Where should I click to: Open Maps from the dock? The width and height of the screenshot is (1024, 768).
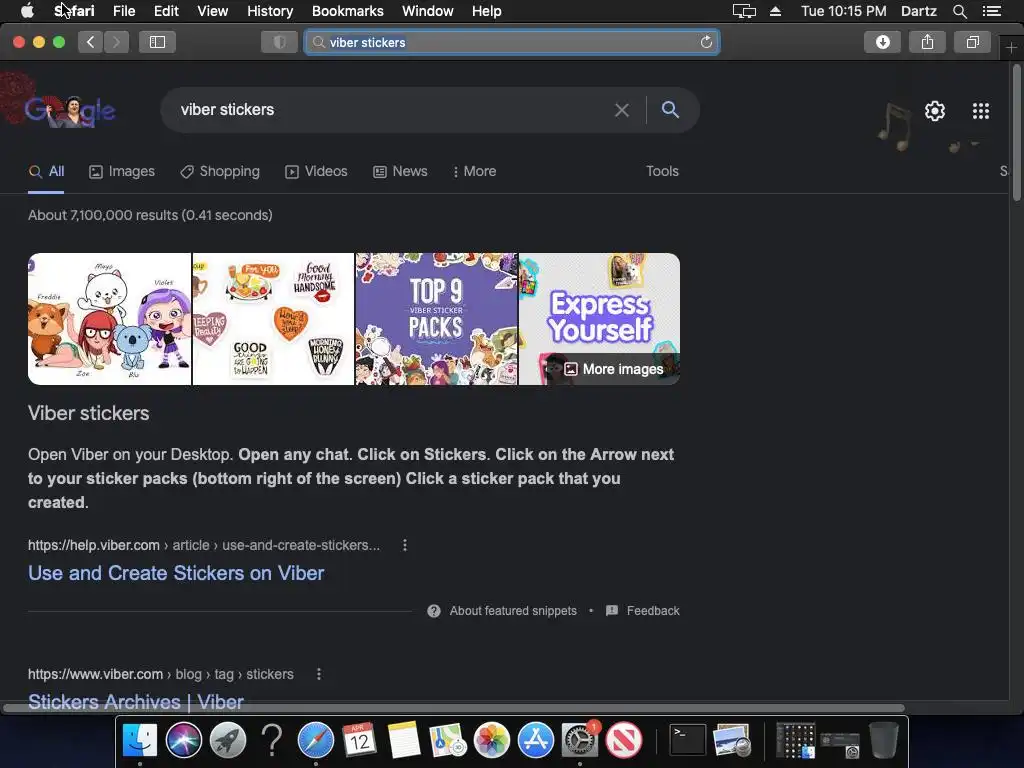(447, 740)
